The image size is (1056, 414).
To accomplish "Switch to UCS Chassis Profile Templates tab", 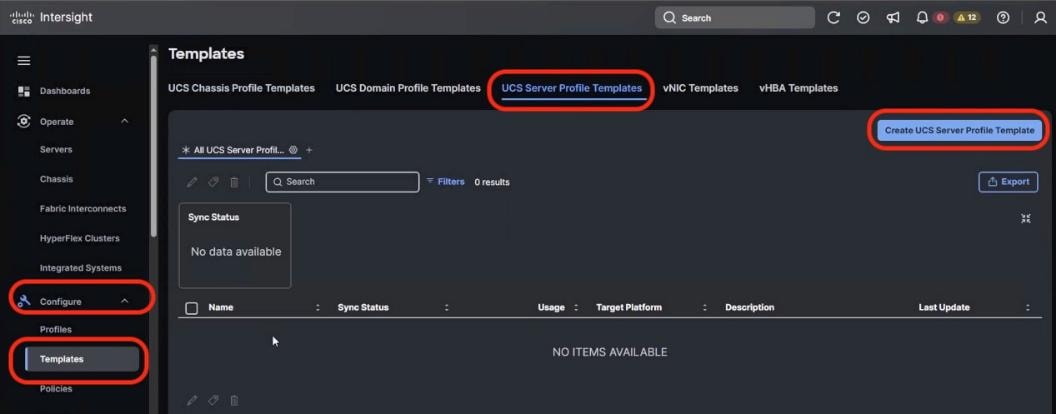I will tap(241, 88).
